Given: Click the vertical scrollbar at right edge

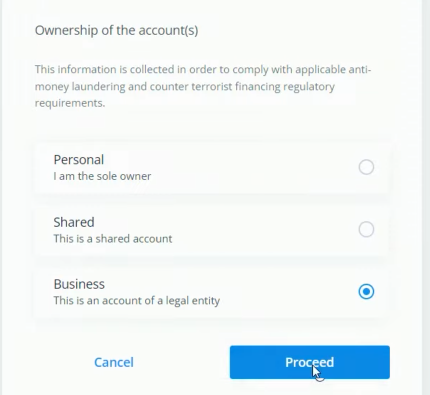Looking at the screenshot, I should 425,197.
